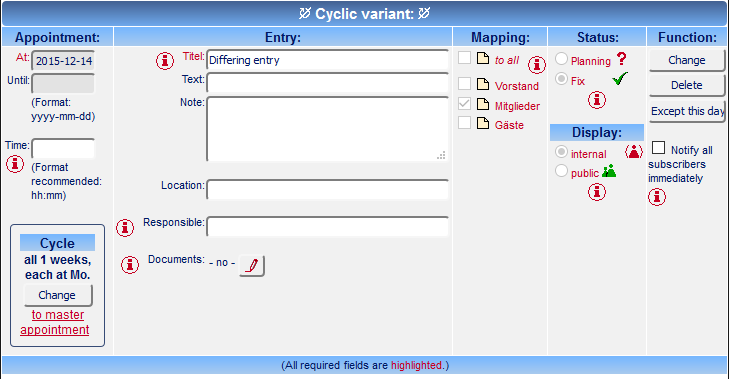This screenshot has height=379, width=729.
Task: Click the info icon below public display option
Action: coord(597,192)
